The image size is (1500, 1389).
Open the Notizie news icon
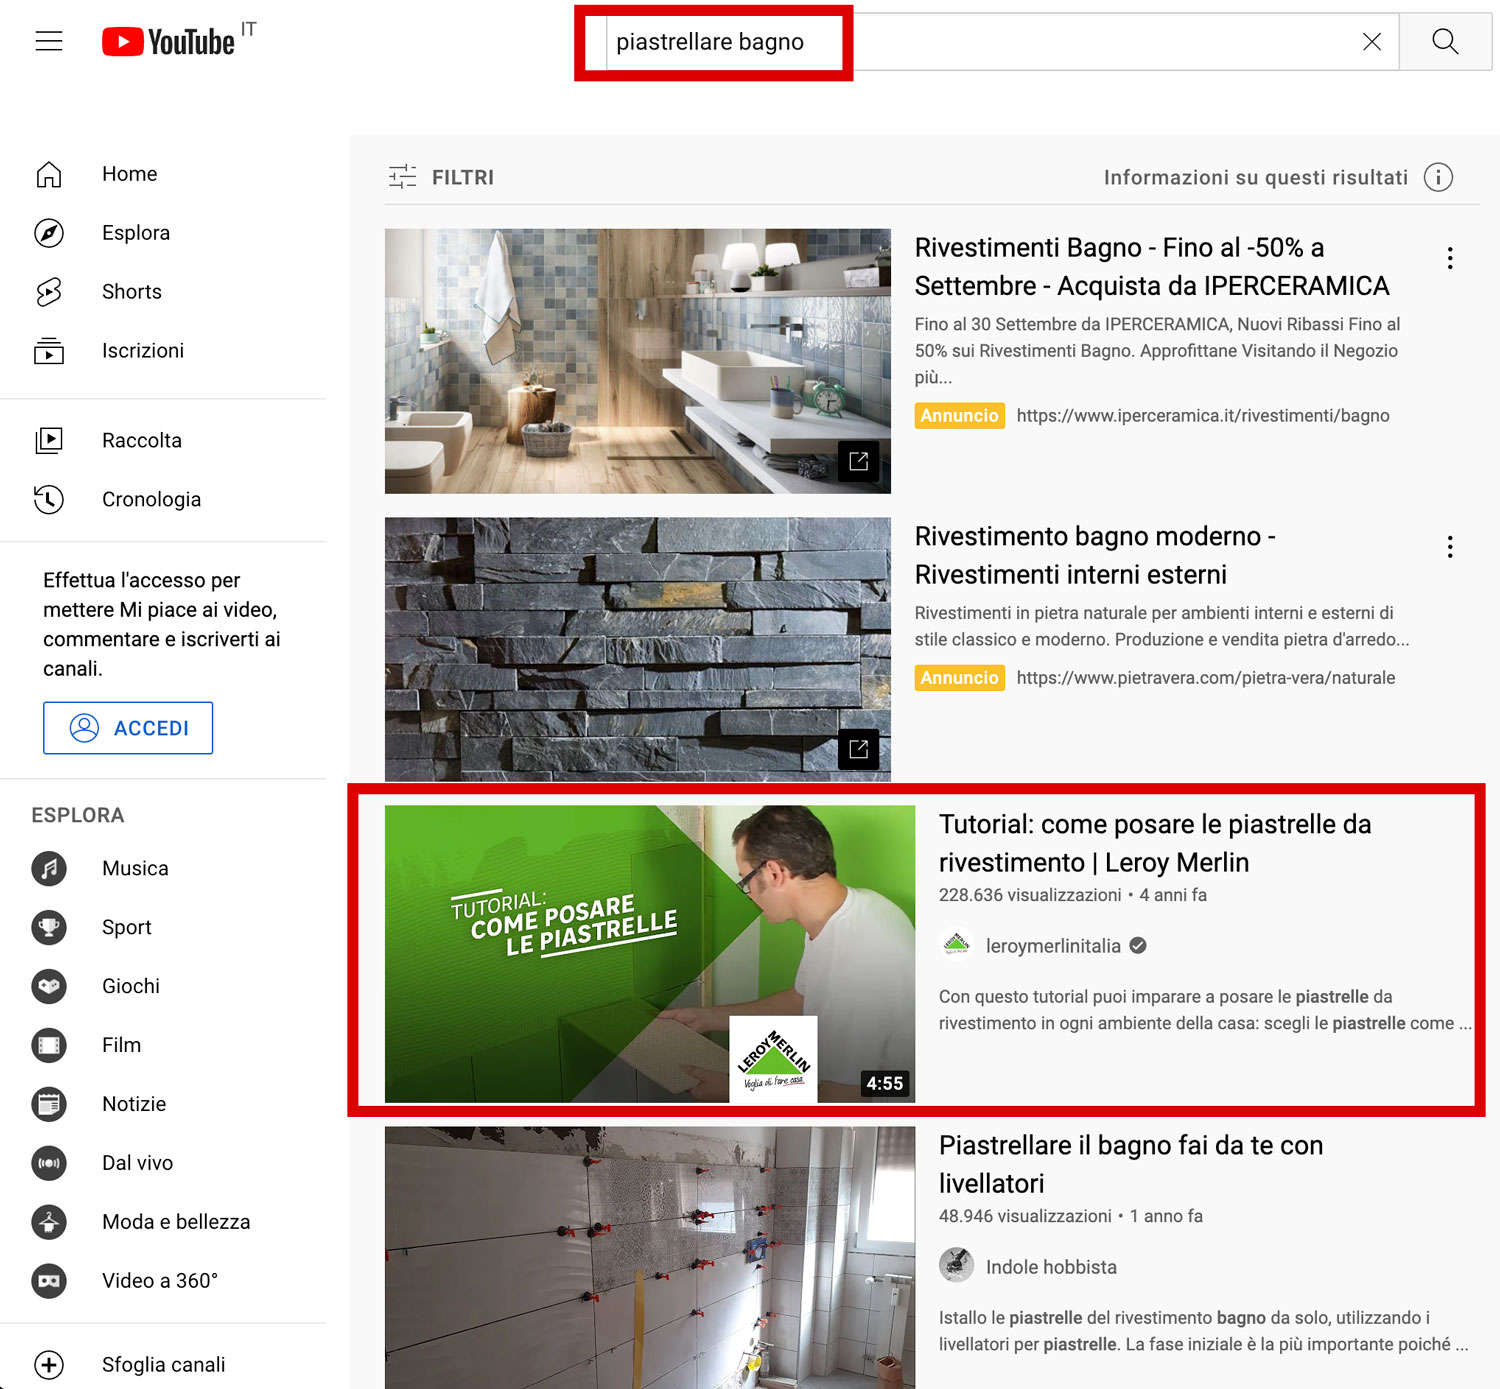tap(49, 1104)
